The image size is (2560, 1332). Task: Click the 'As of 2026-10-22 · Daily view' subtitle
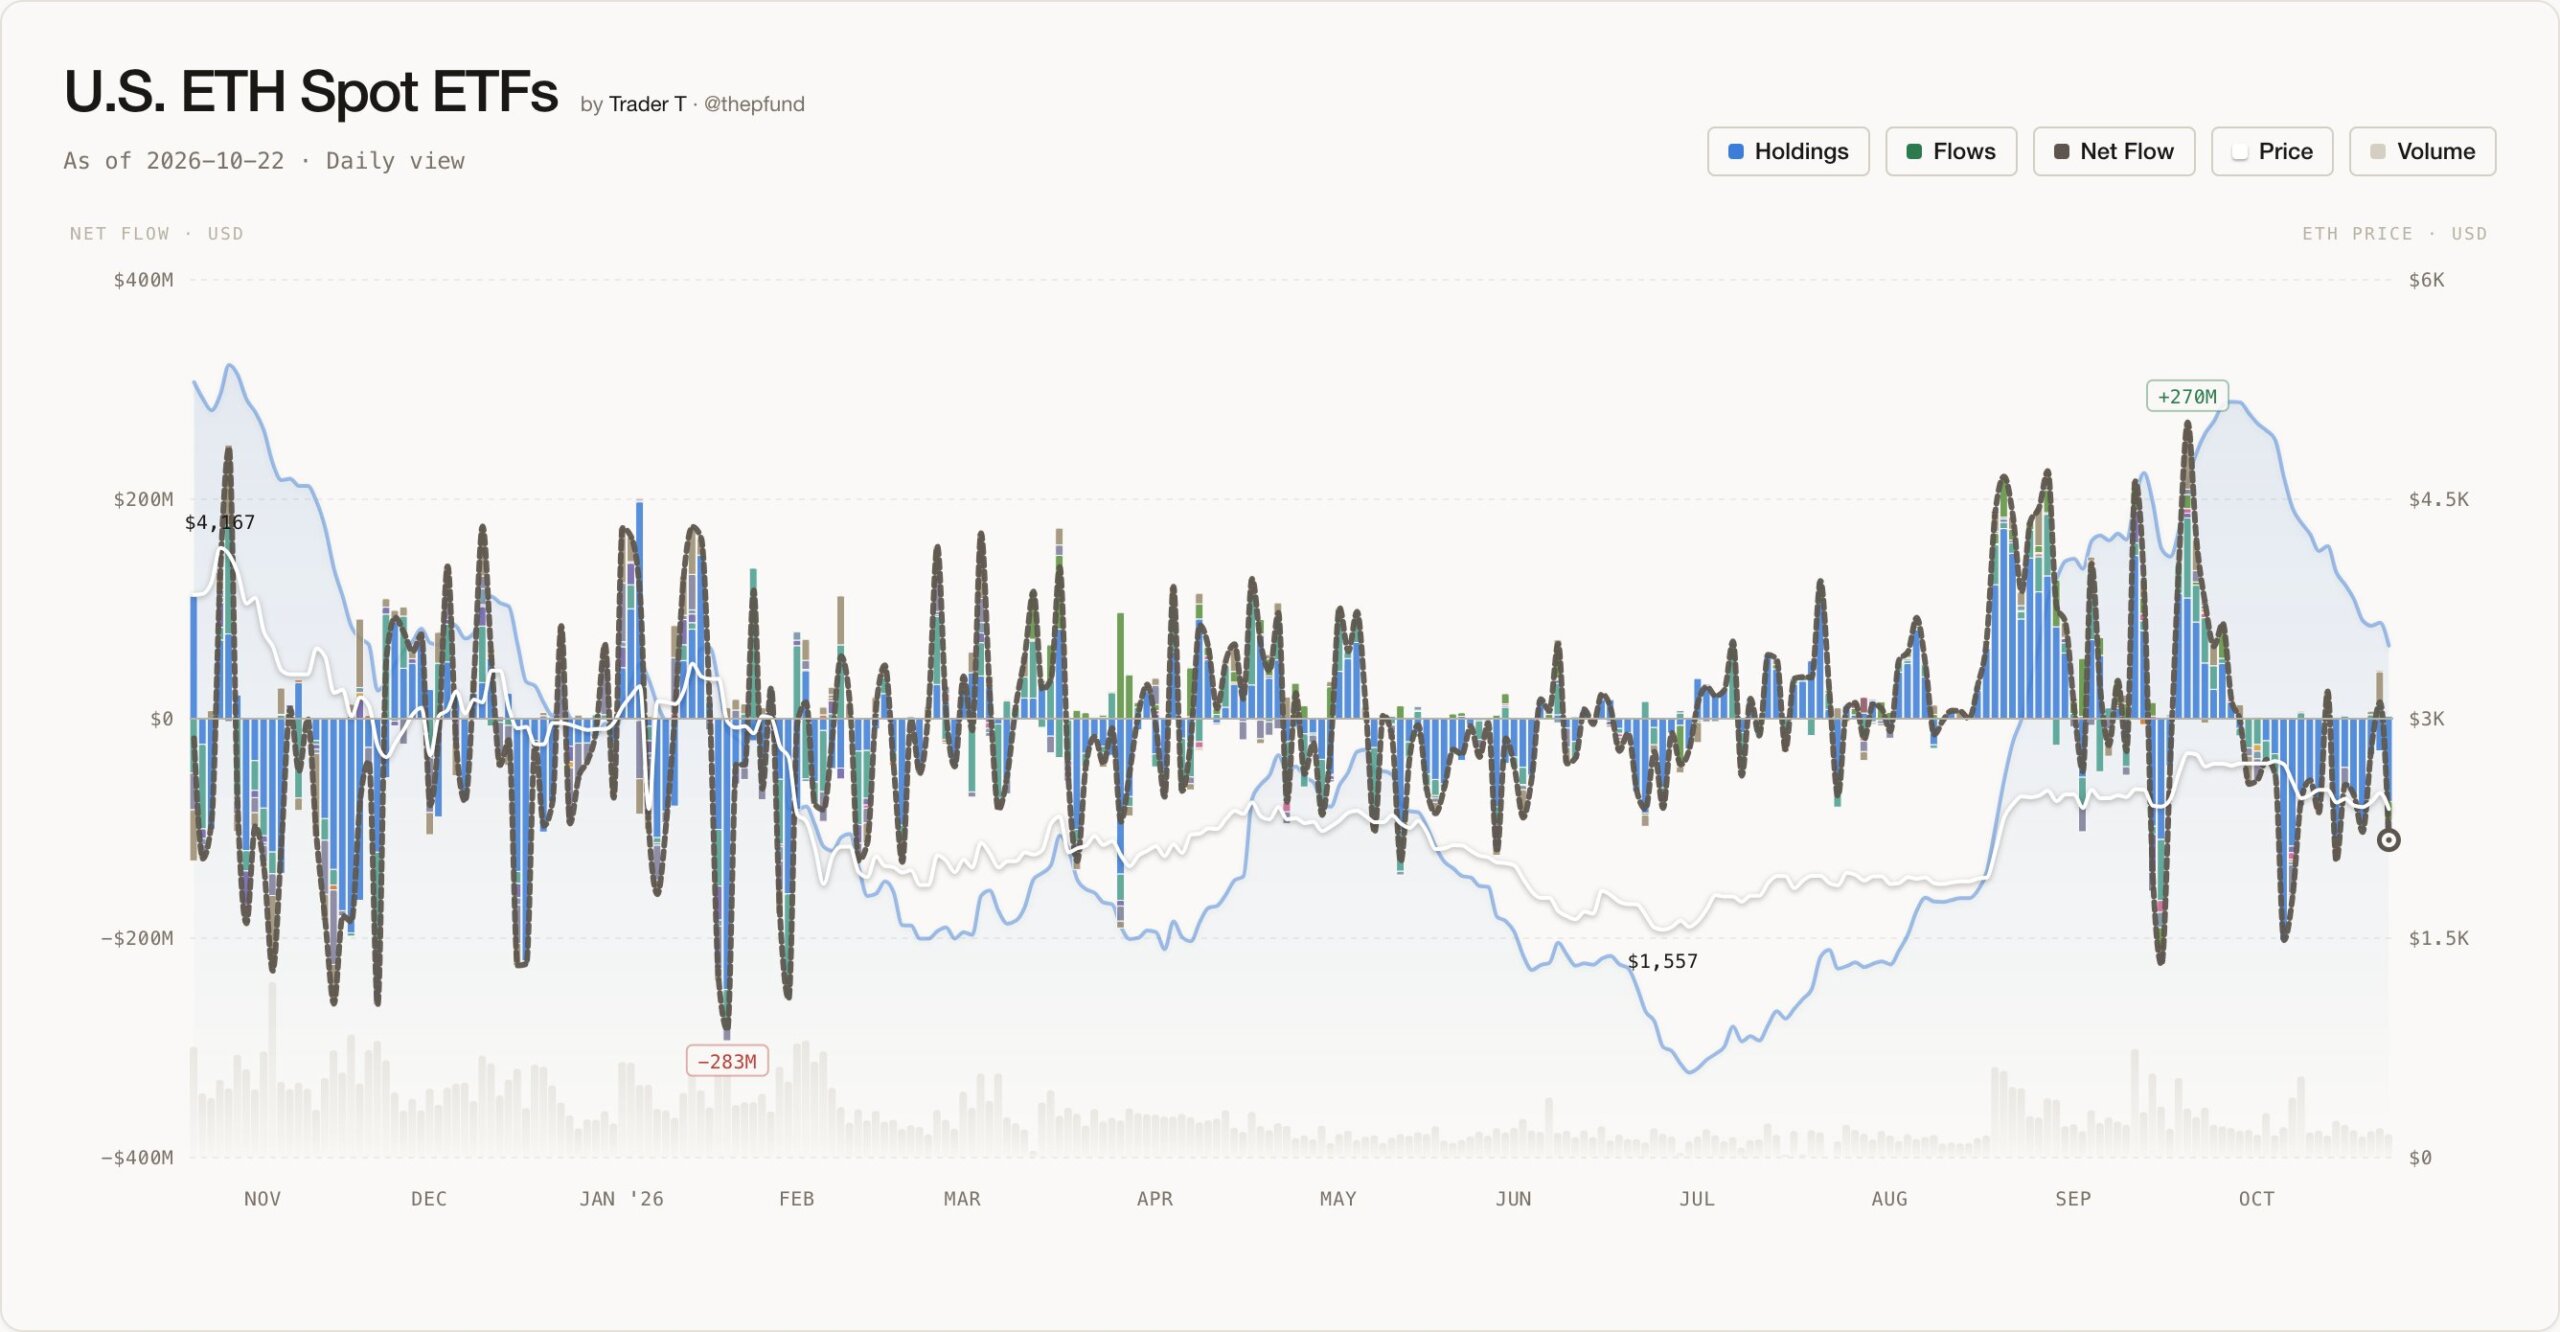pyautogui.click(x=264, y=161)
